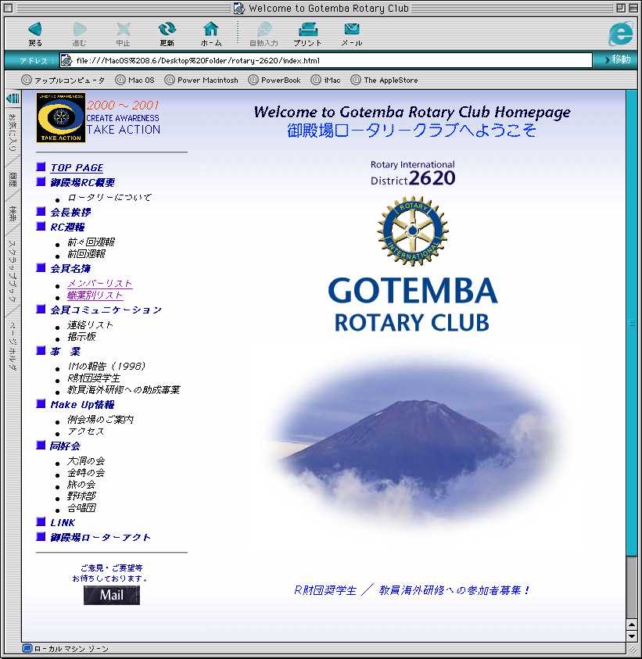
Task: Open the 御殿場ローターアクト link
Action: pyautogui.click(x=100, y=538)
